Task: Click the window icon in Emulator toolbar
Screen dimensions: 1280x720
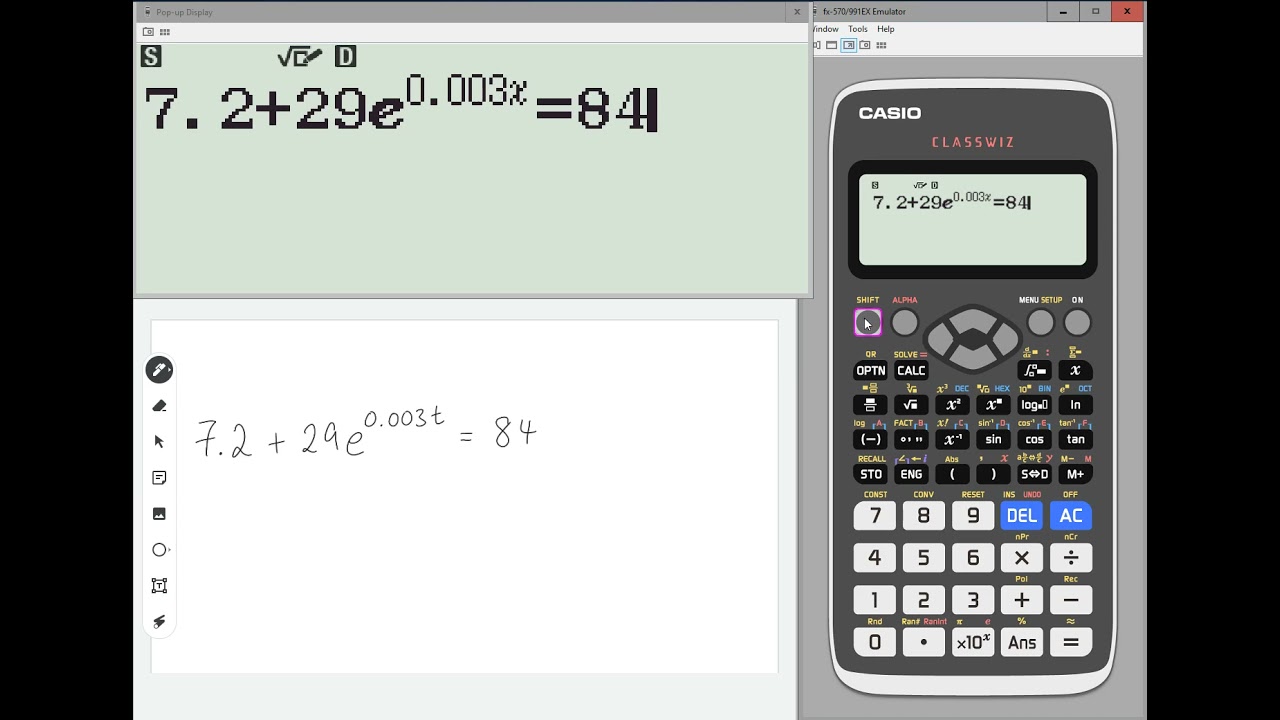Action: pyautogui.click(x=832, y=45)
